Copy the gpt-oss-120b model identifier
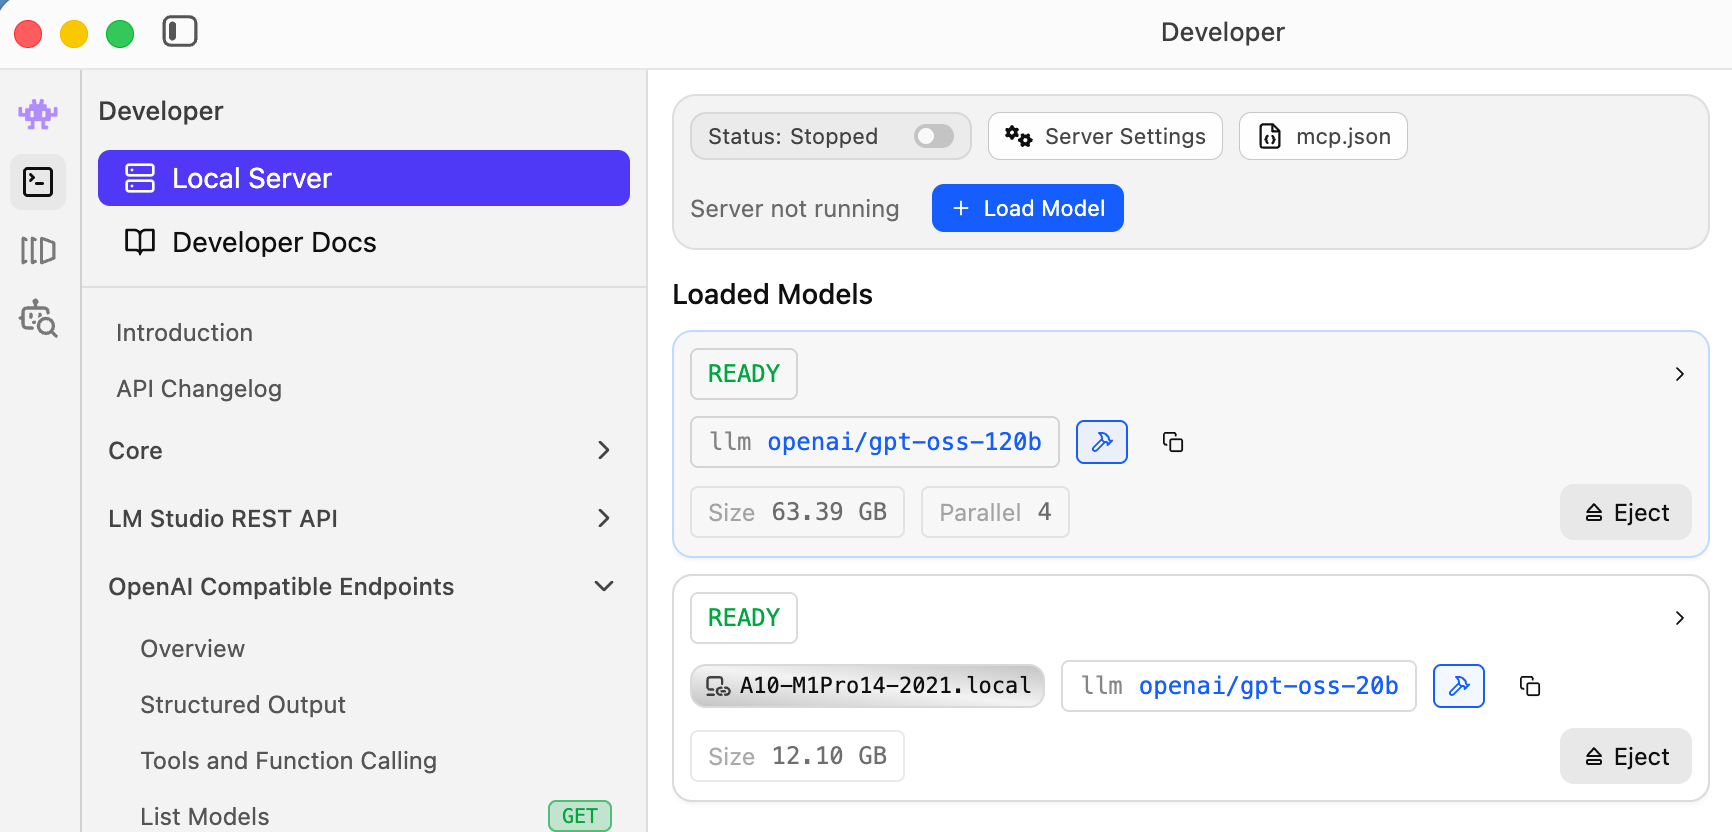This screenshot has height=832, width=1732. coord(1173,442)
